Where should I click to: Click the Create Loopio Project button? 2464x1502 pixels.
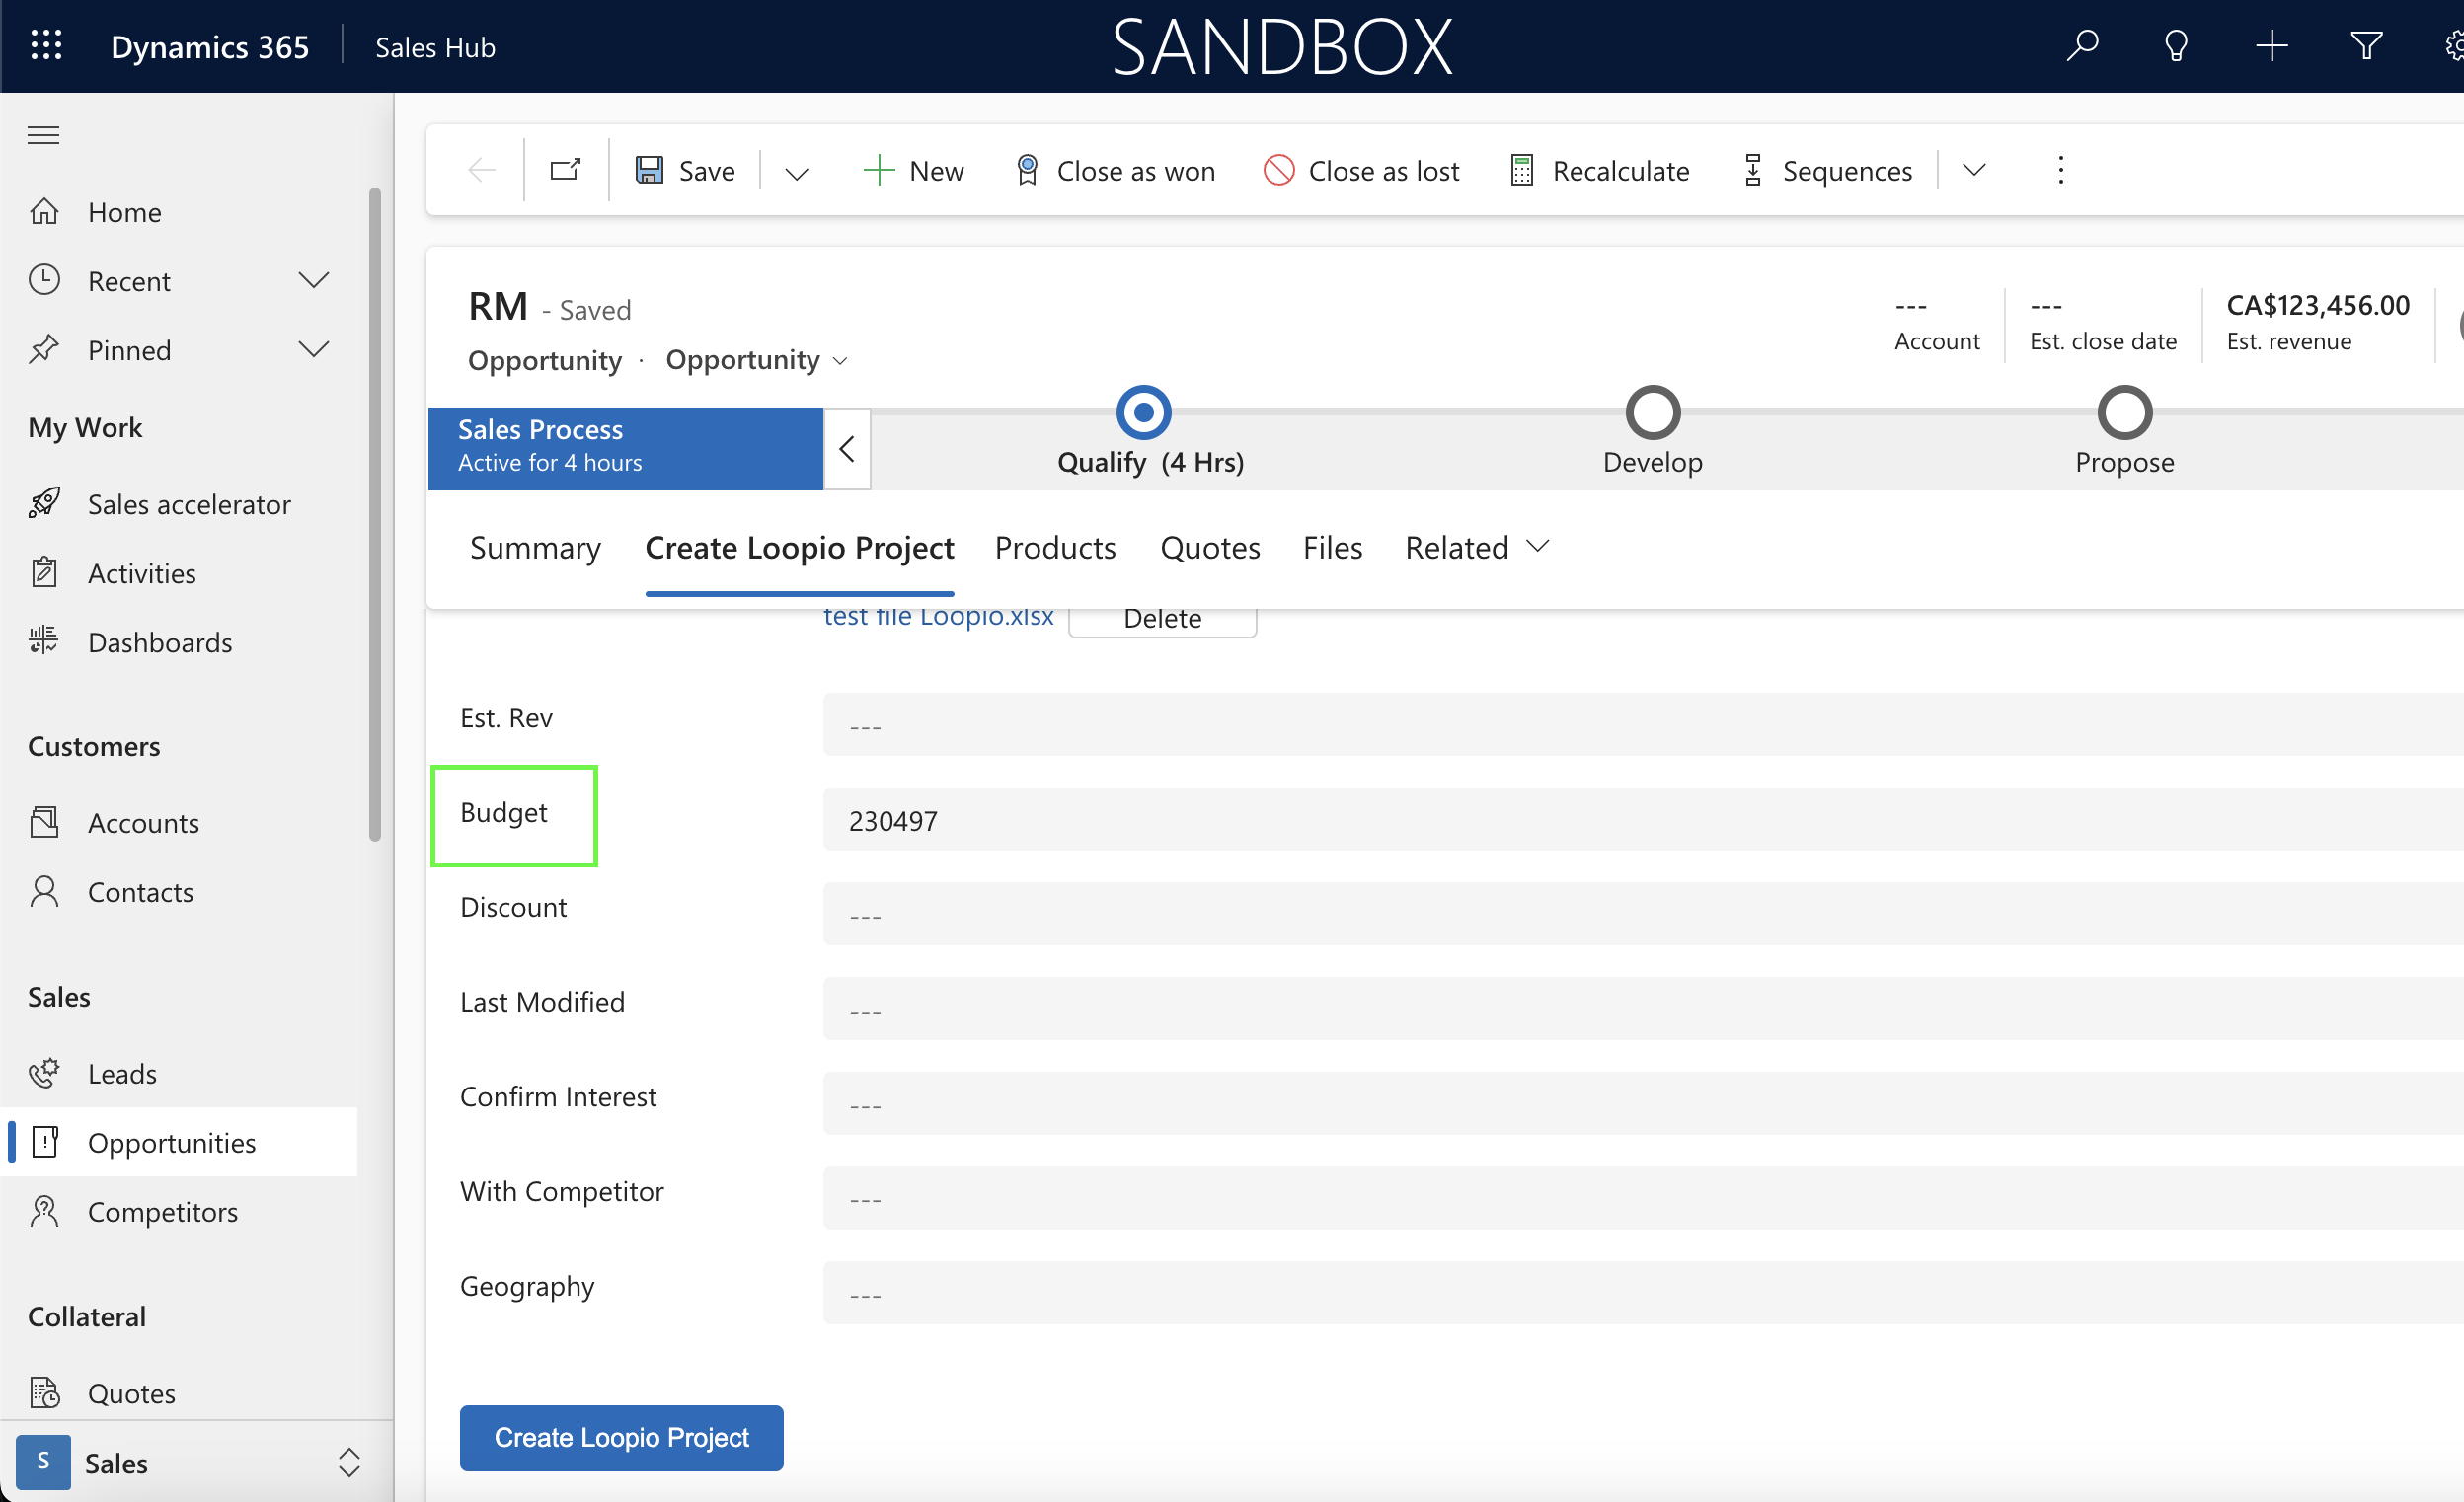[x=621, y=1437]
